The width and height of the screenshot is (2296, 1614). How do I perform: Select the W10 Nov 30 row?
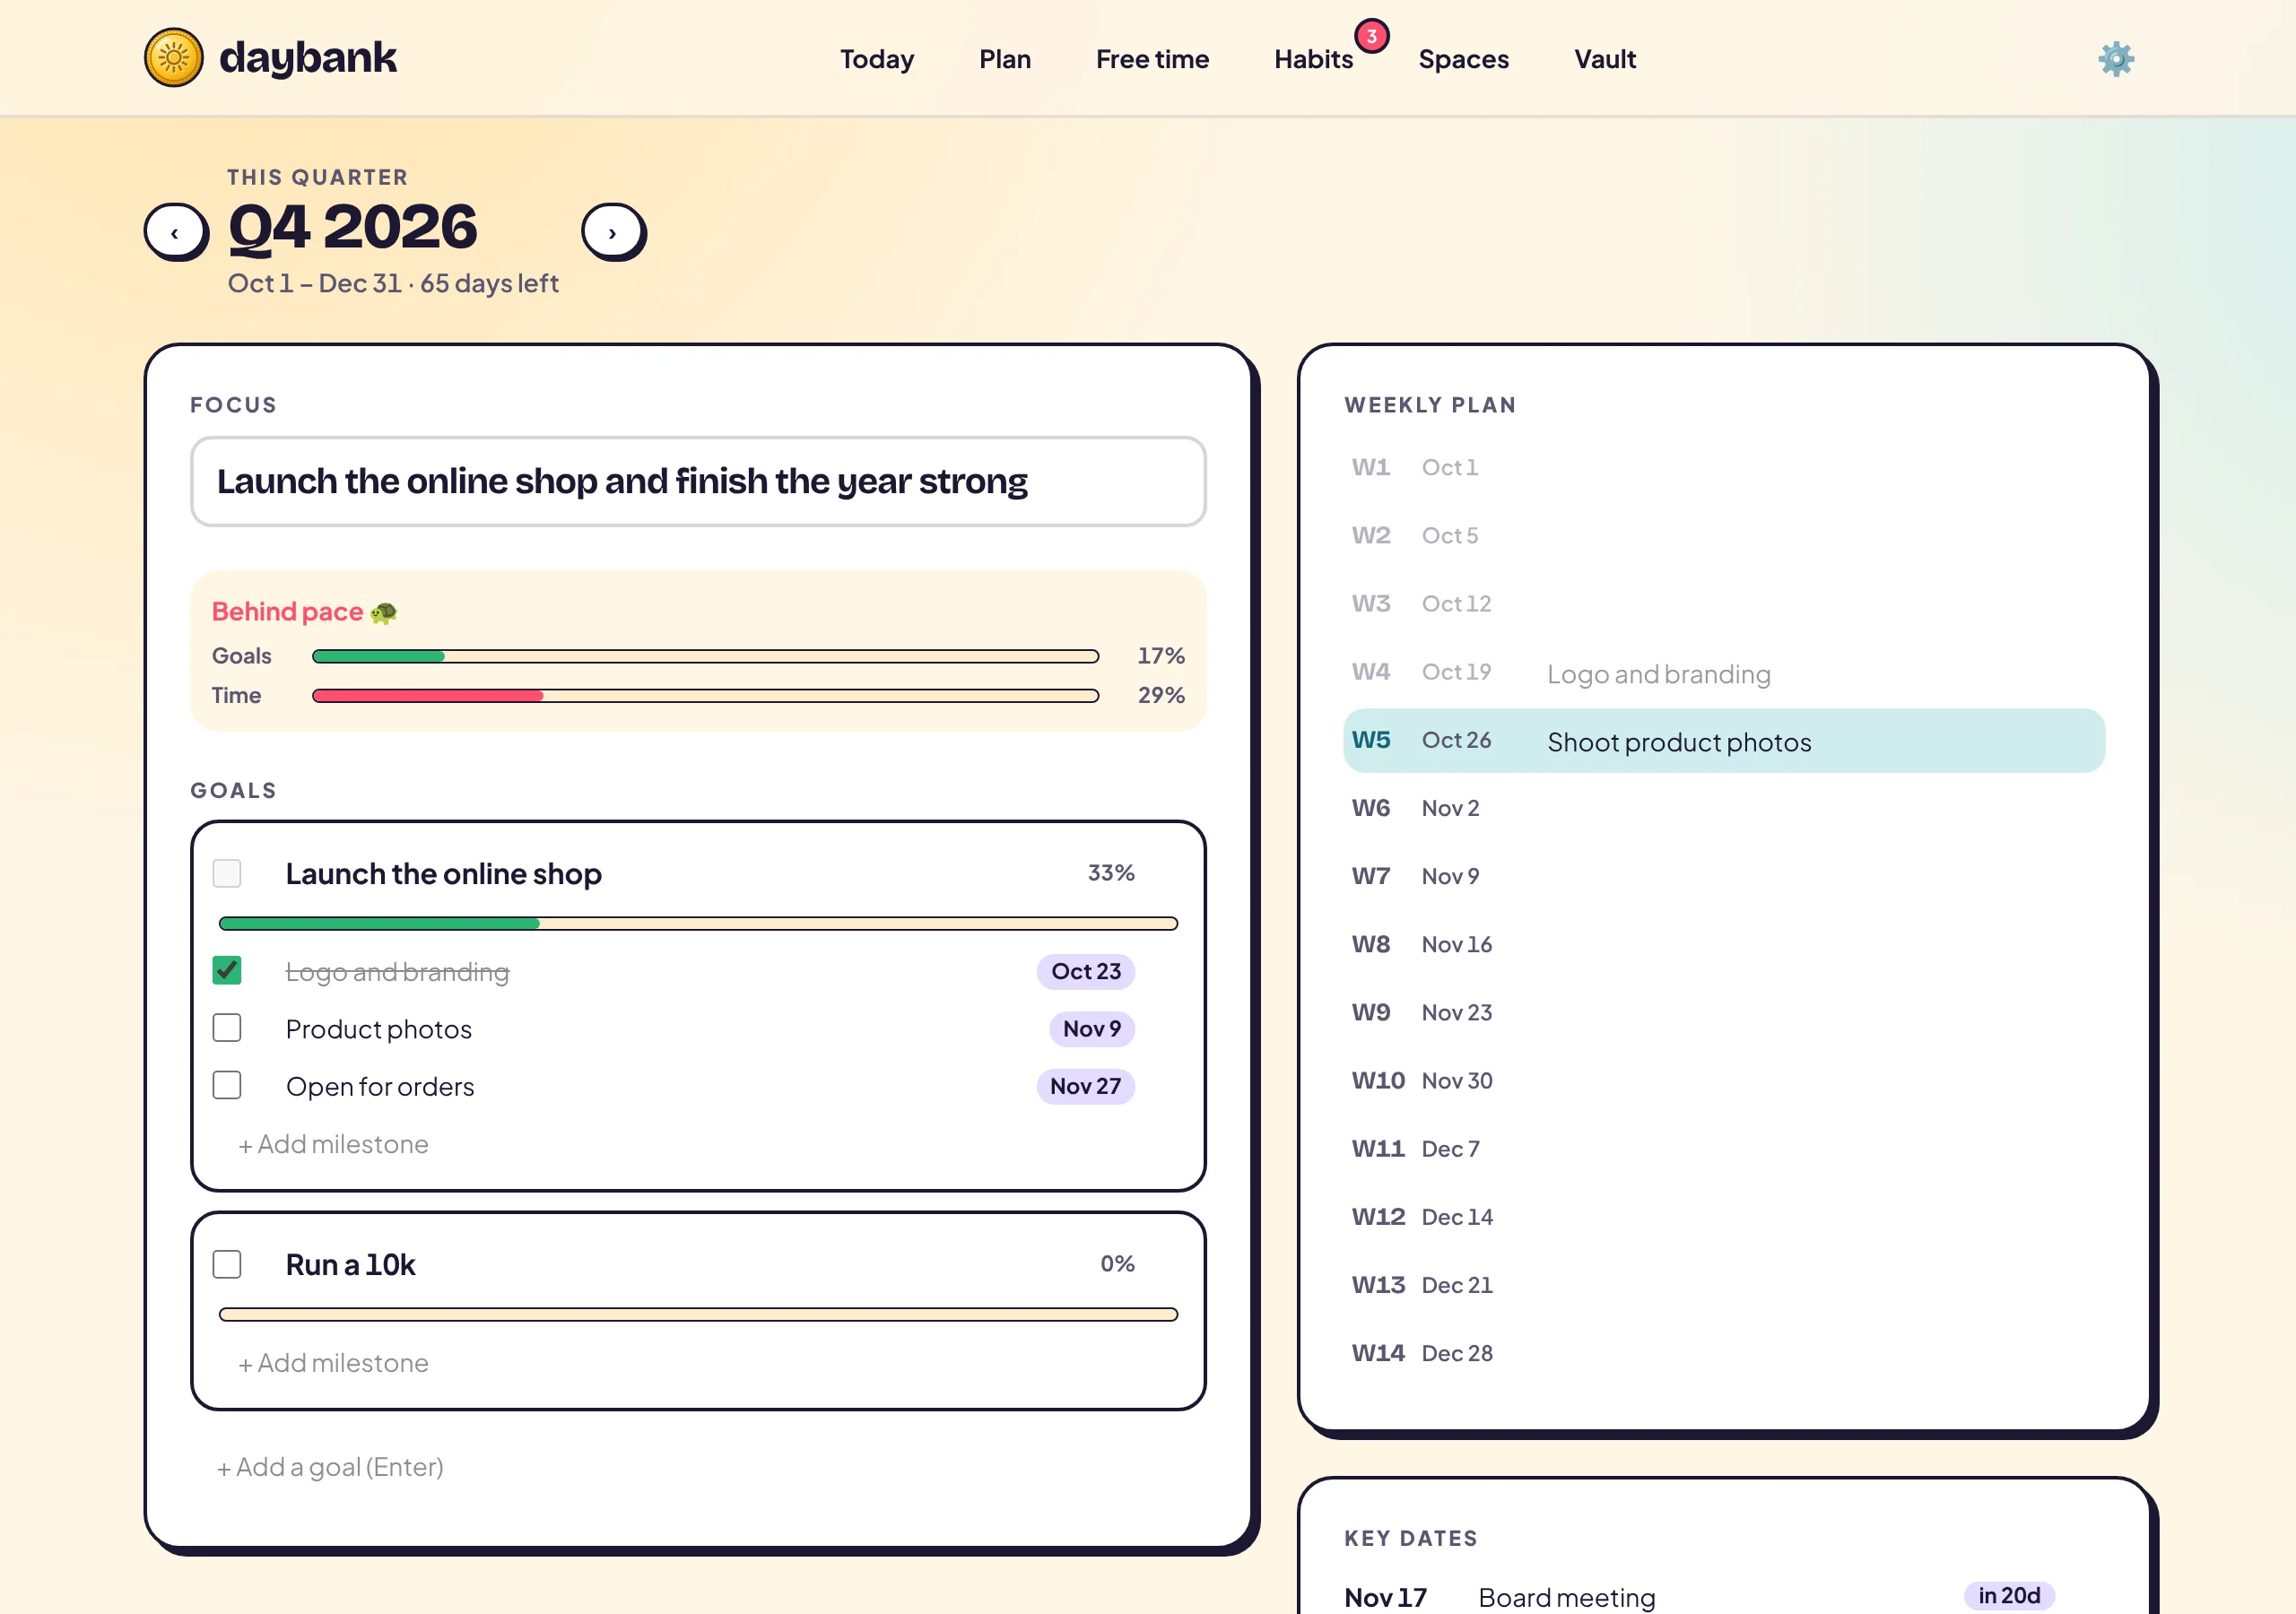coord(1724,1081)
